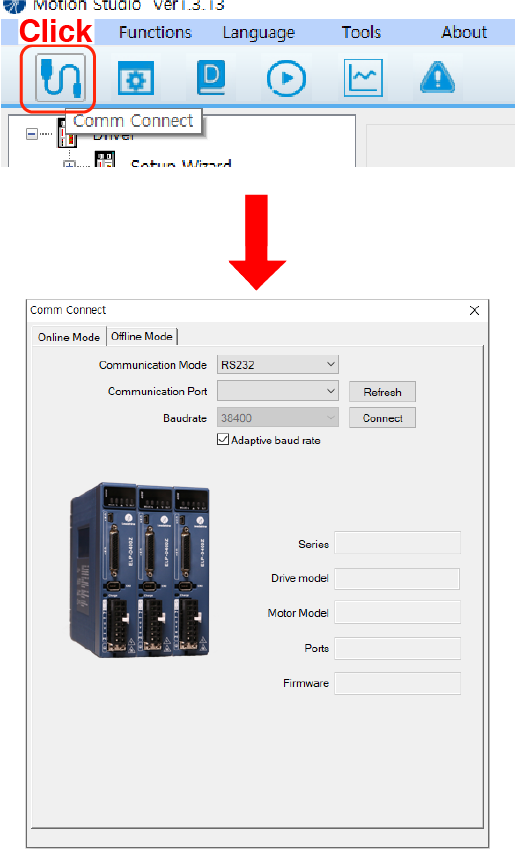516x856 pixels.
Task: Open the Communication Mode RS232 dropdown
Action: pos(278,365)
